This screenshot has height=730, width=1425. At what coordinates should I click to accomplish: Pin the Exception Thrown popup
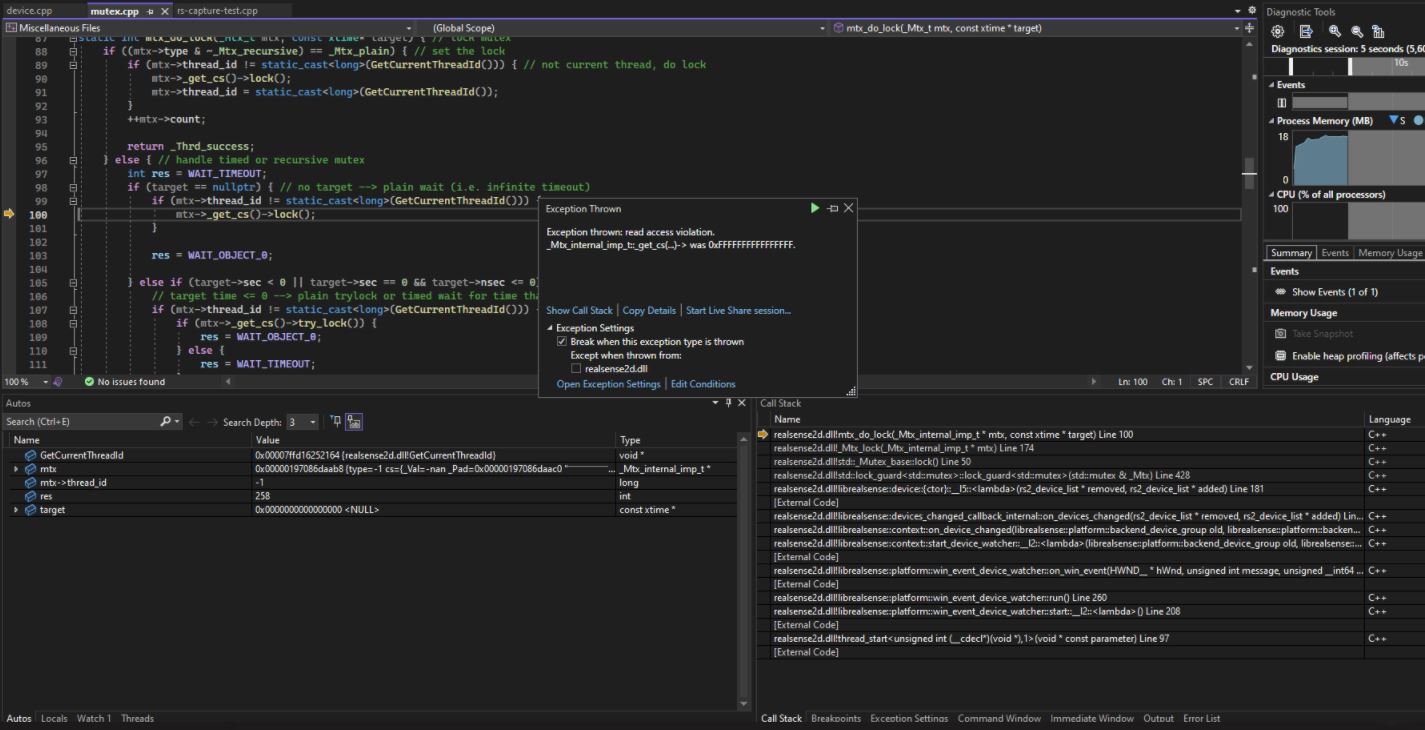coord(832,208)
